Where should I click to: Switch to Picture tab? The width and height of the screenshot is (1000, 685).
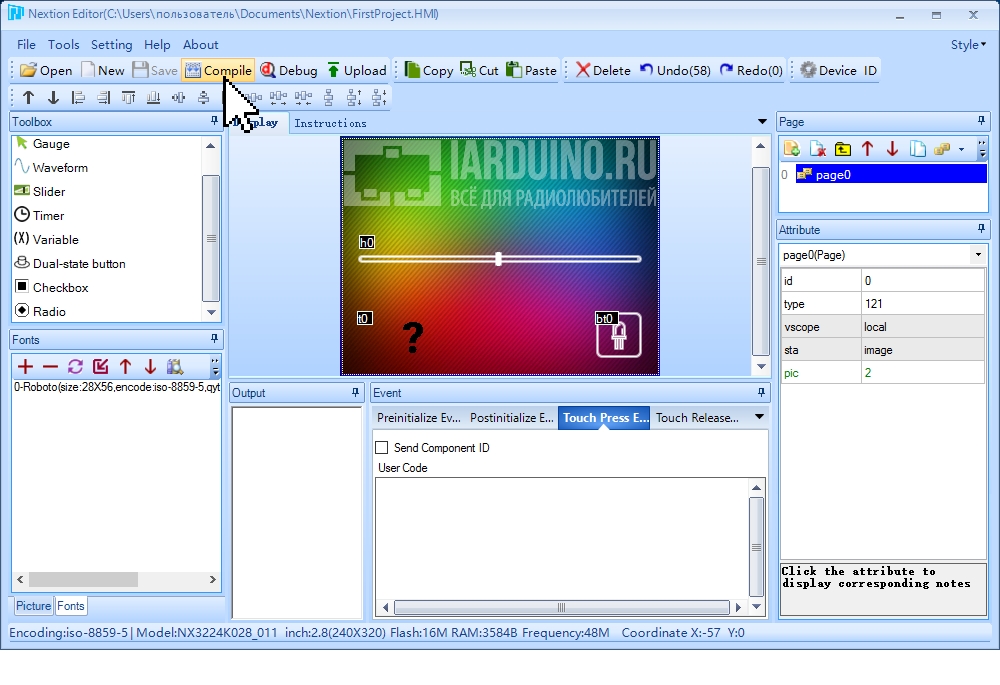point(33,606)
